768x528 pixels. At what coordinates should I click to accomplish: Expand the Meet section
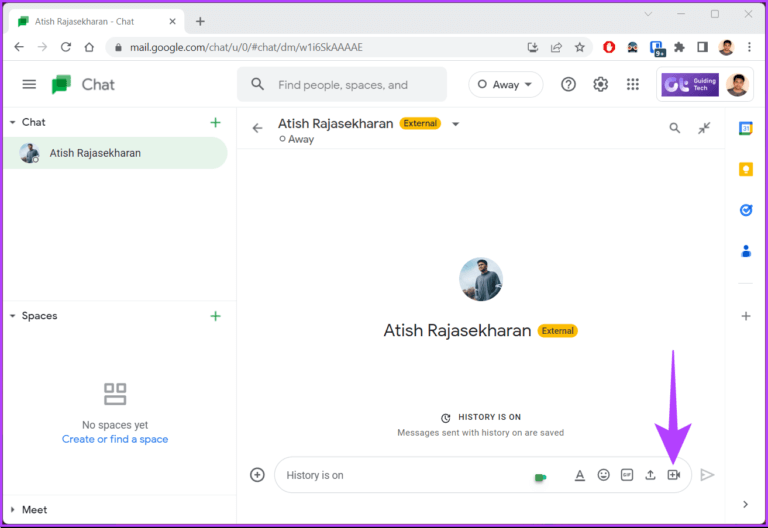point(13,510)
